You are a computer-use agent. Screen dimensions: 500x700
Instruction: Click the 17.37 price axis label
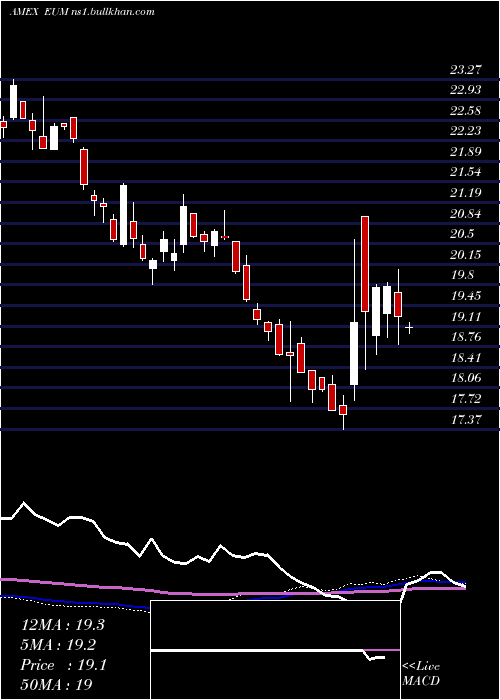[x=466, y=419]
